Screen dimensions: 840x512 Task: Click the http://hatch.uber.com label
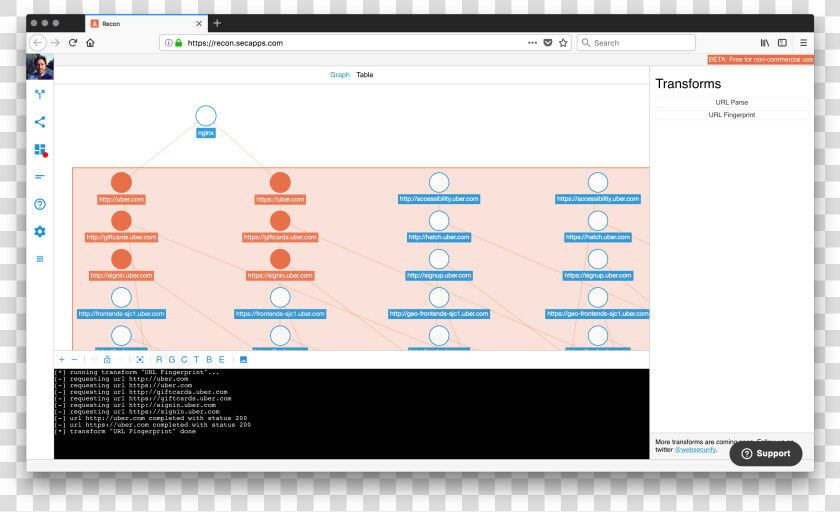[x=439, y=237]
